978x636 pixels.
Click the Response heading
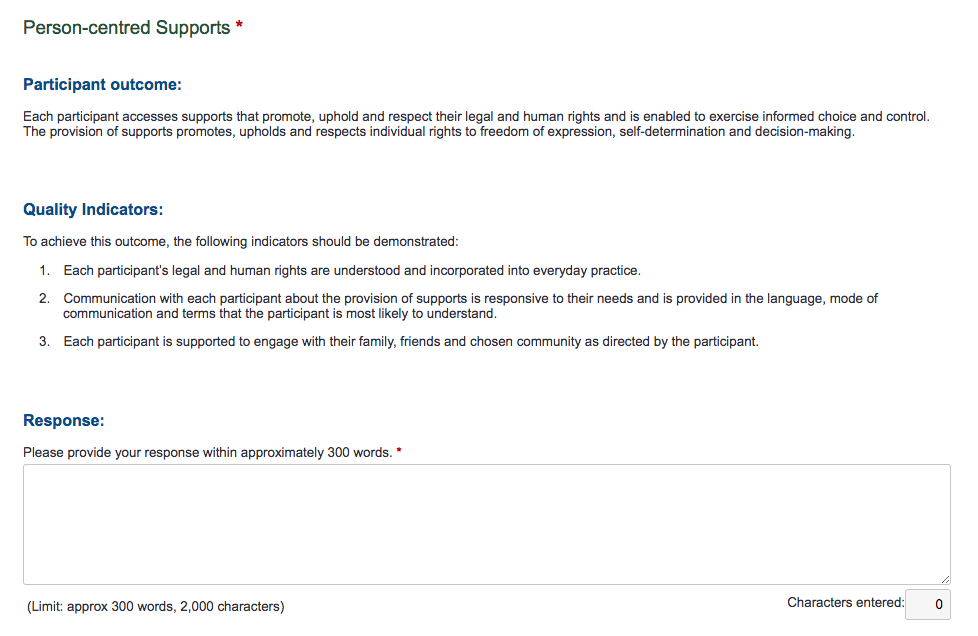tap(64, 420)
